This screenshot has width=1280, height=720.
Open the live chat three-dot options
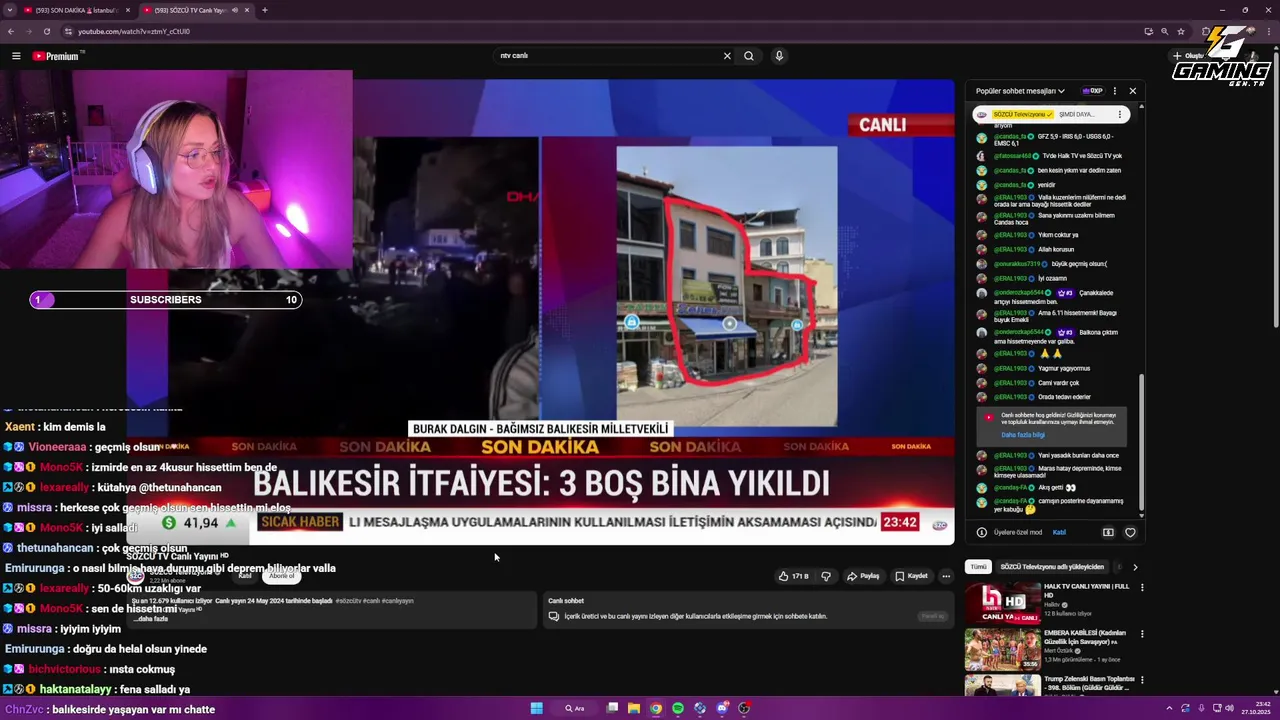click(x=1115, y=91)
